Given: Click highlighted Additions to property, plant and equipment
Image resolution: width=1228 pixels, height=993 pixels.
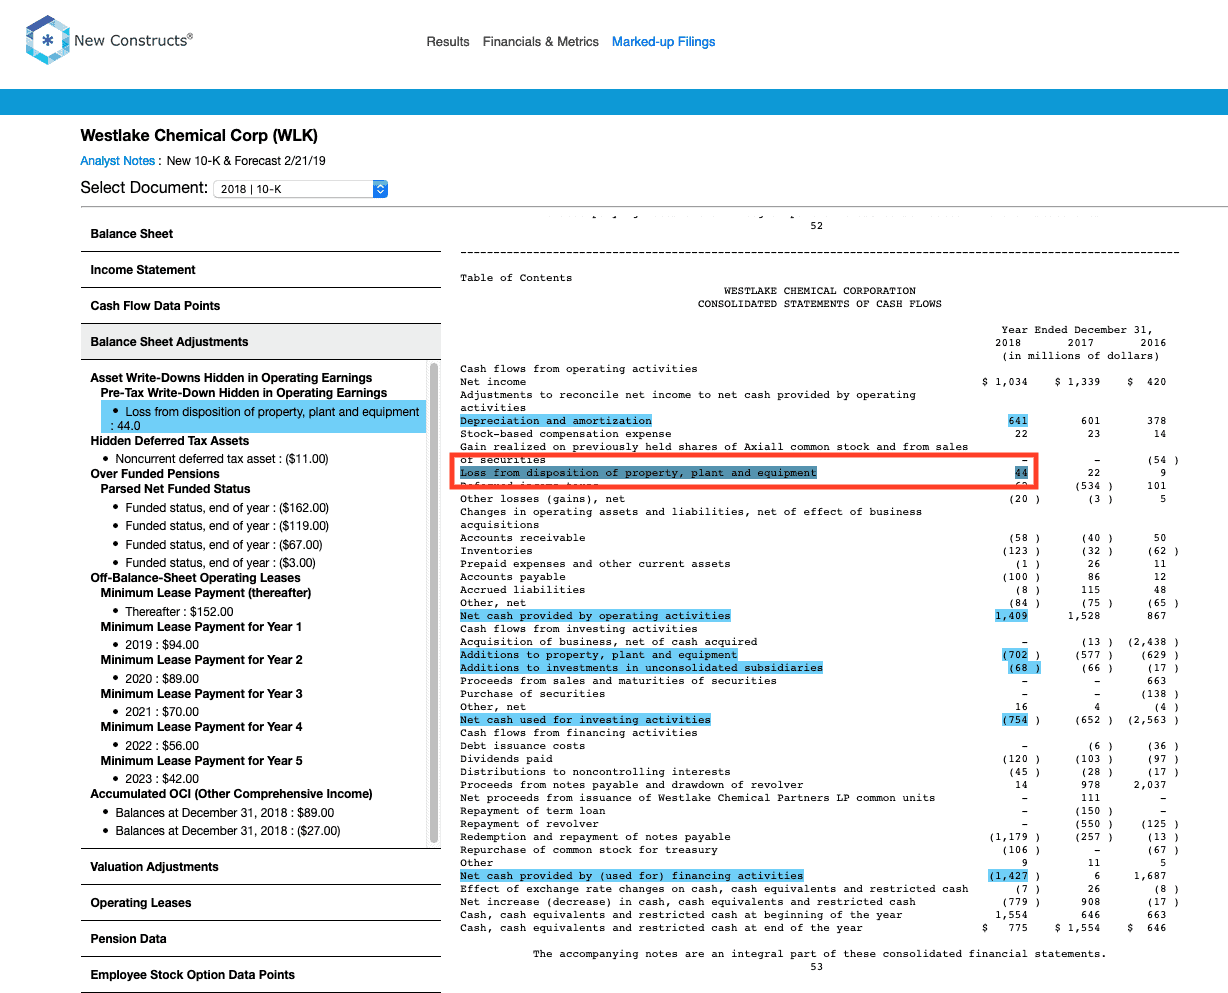Looking at the screenshot, I should (598, 655).
